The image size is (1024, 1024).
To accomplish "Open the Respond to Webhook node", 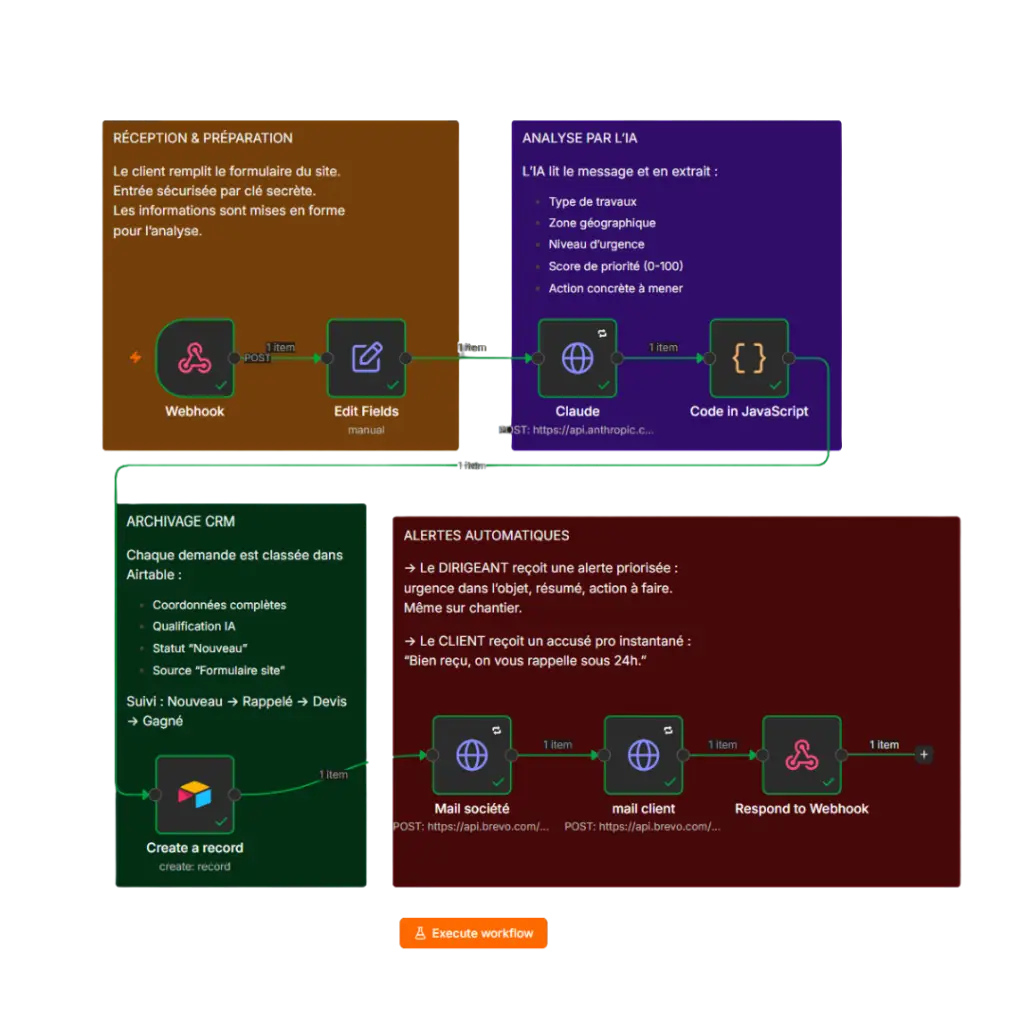I will [802, 755].
